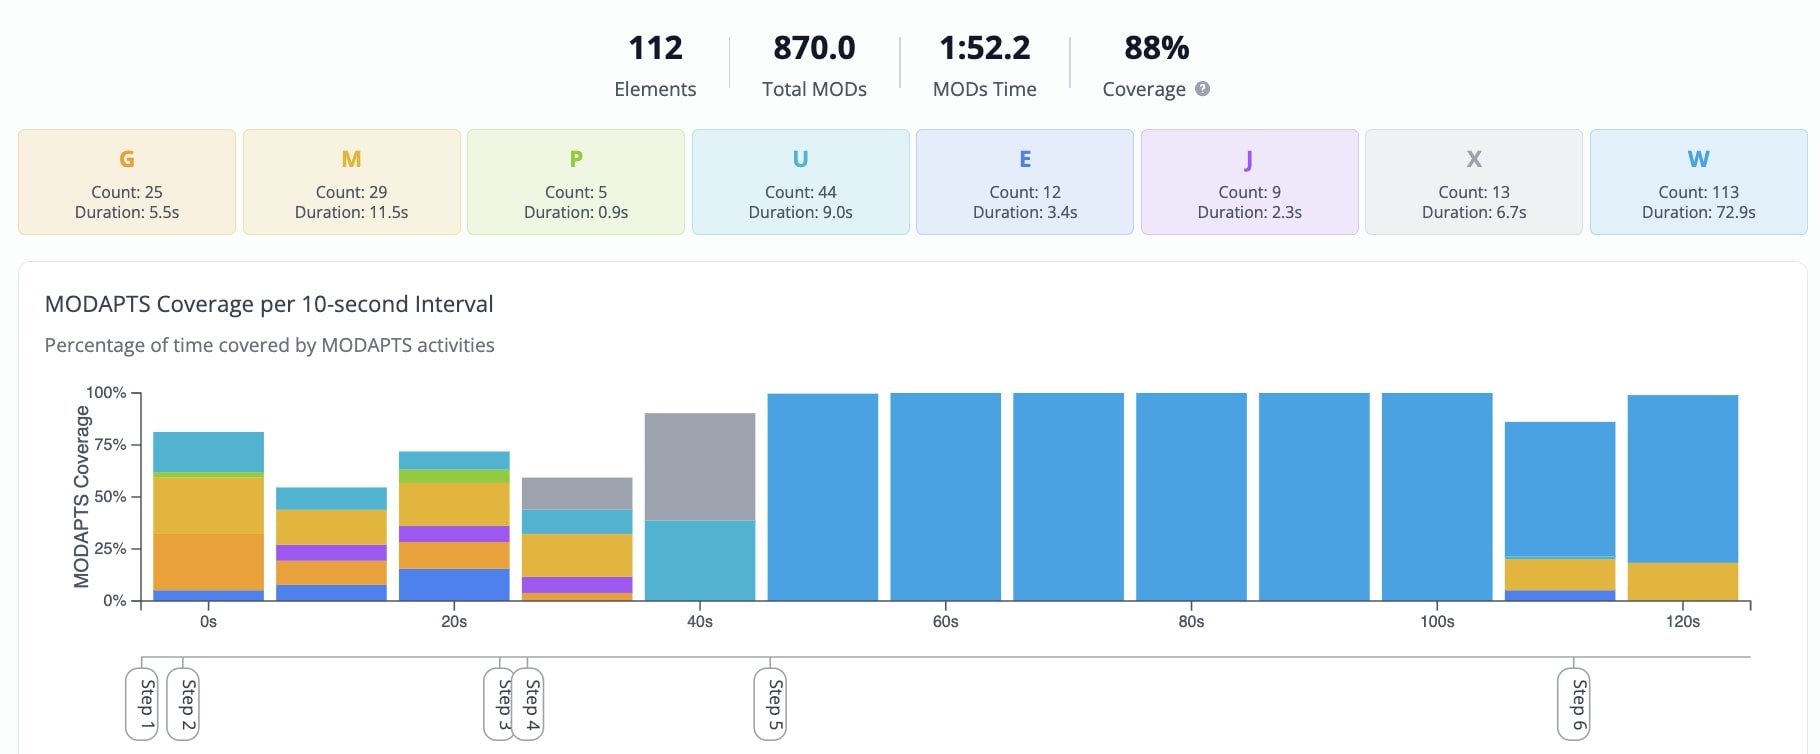Click the X category card
Screen dimensions: 1820x754
(1473, 182)
